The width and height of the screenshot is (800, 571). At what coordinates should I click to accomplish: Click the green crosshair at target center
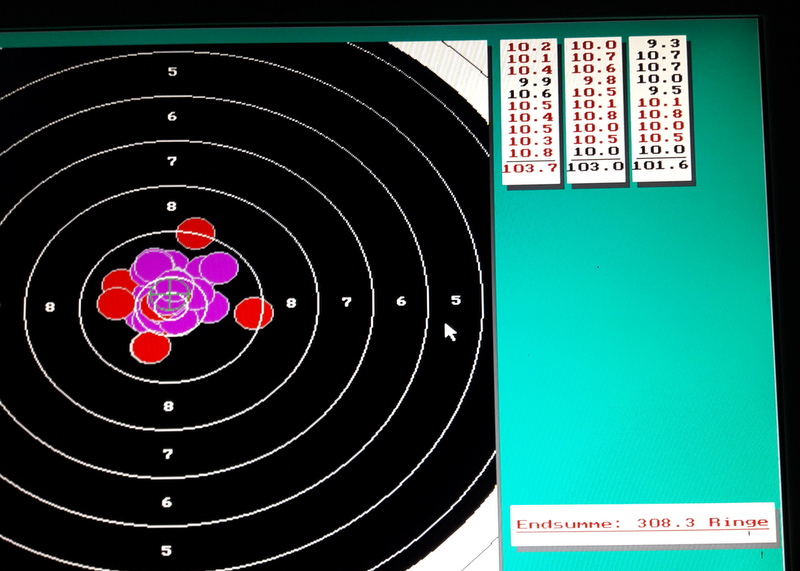click(172, 295)
